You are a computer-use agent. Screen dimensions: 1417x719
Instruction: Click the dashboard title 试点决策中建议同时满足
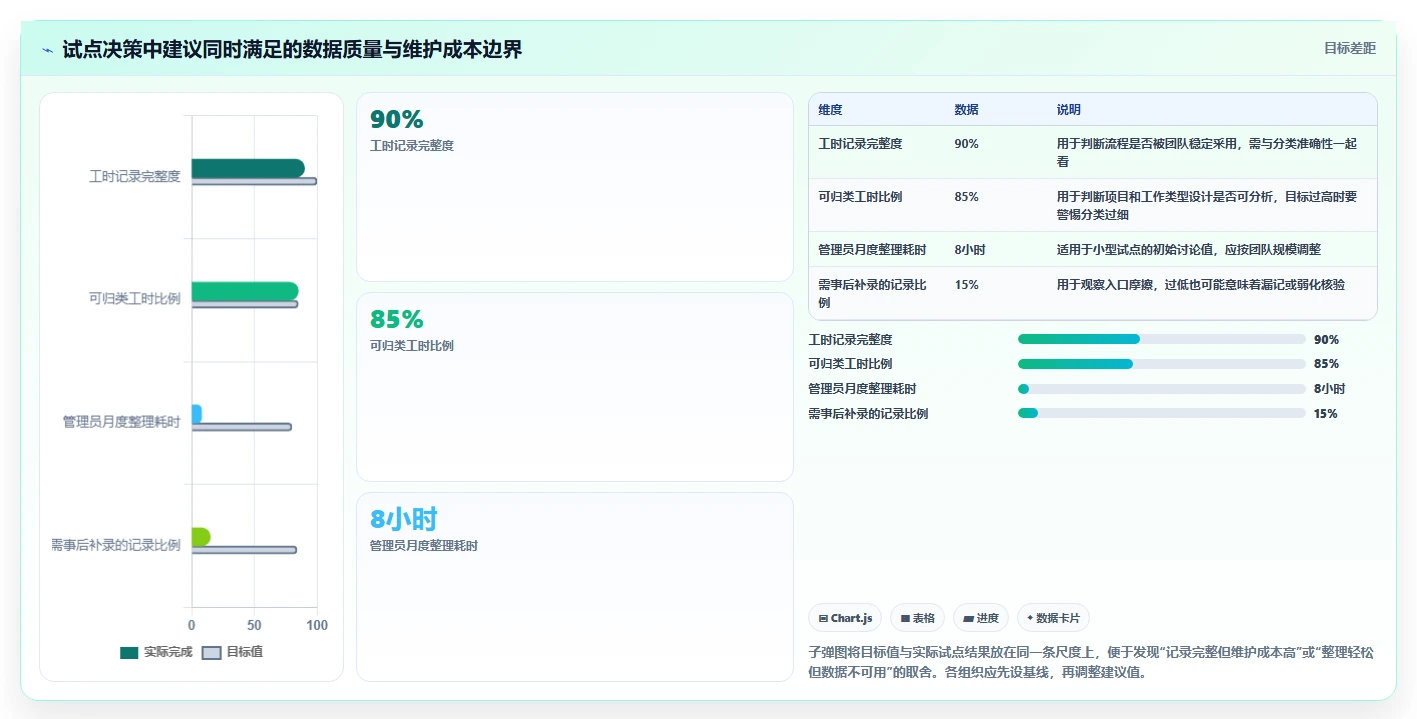tap(292, 50)
